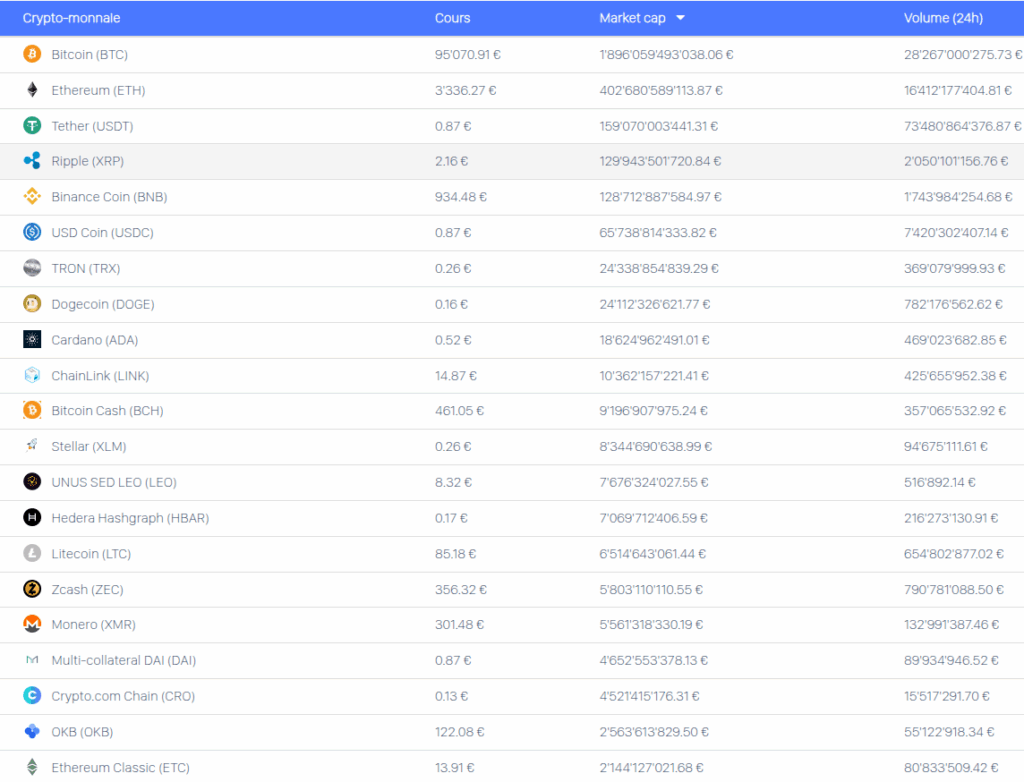Image resolution: width=1024 pixels, height=782 pixels.
Task: Click the Zcash logo icon
Action: [x=32, y=589]
